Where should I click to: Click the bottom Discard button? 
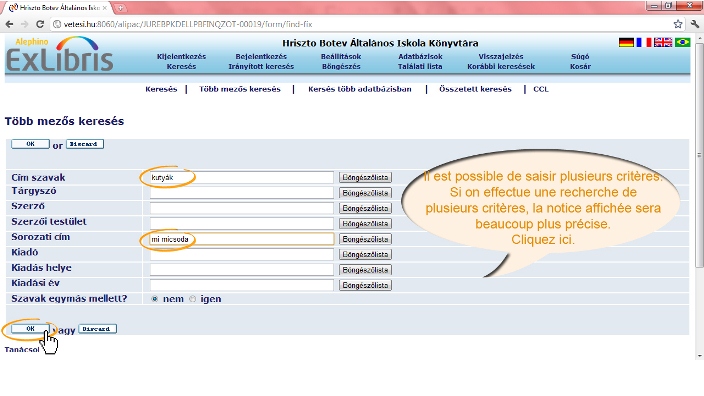click(97, 329)
